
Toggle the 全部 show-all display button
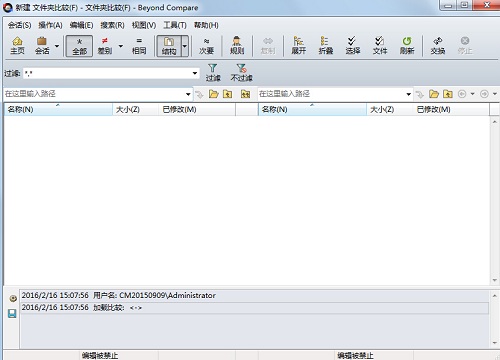pos(79,46)
